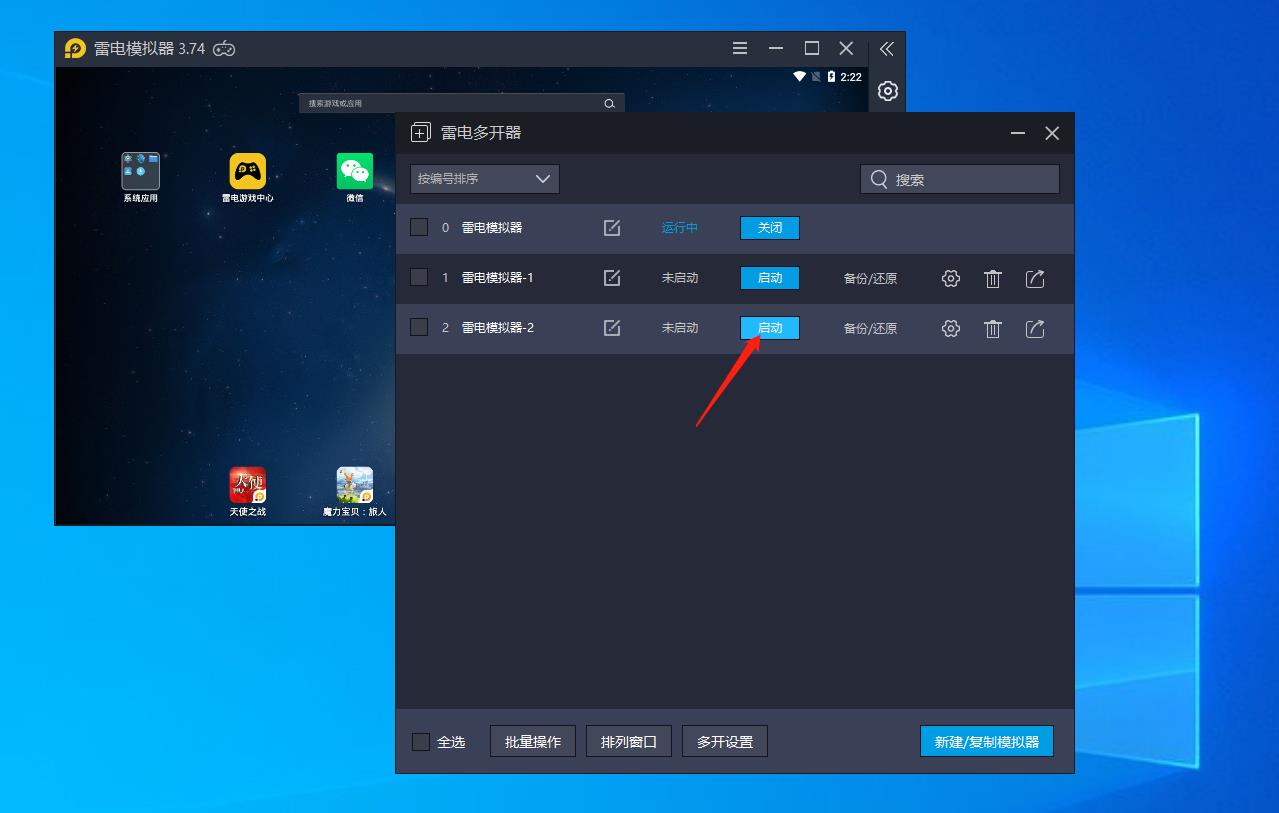The height and width of the screenshot is (813, 1279).
Task: Open the 雷电游戏中心 game center app
Action: 247,172
